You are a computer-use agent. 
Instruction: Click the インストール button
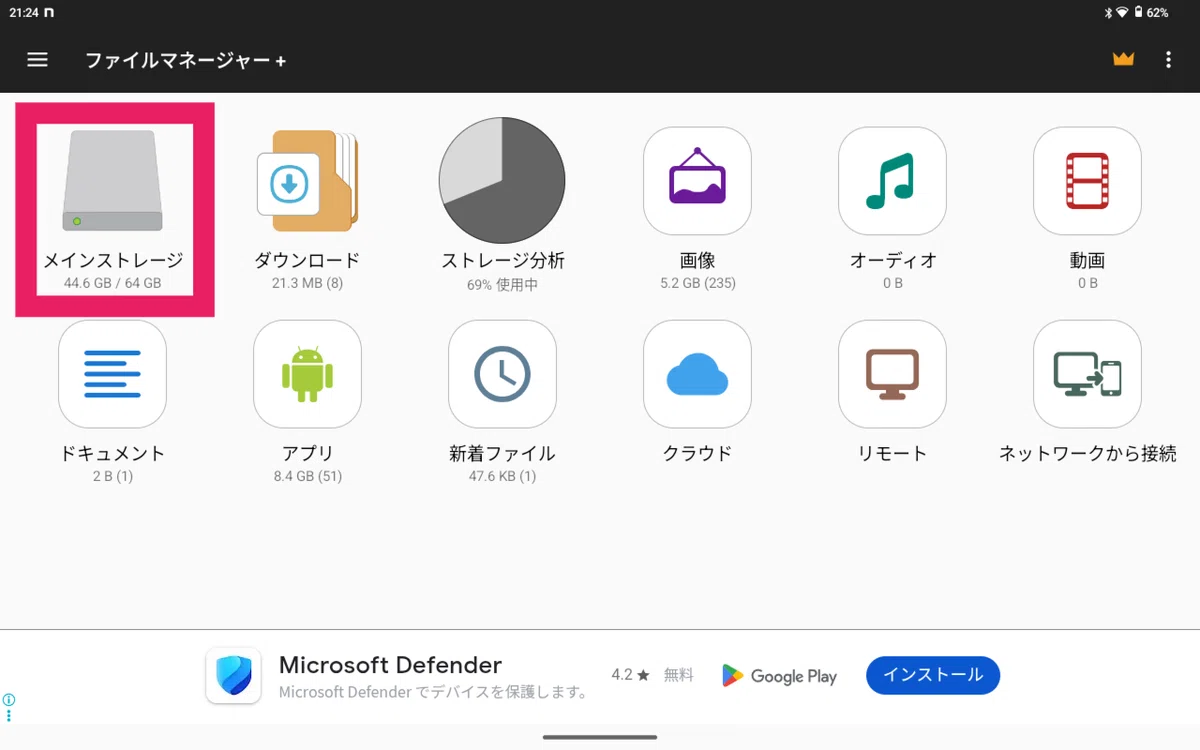point(933,676)
